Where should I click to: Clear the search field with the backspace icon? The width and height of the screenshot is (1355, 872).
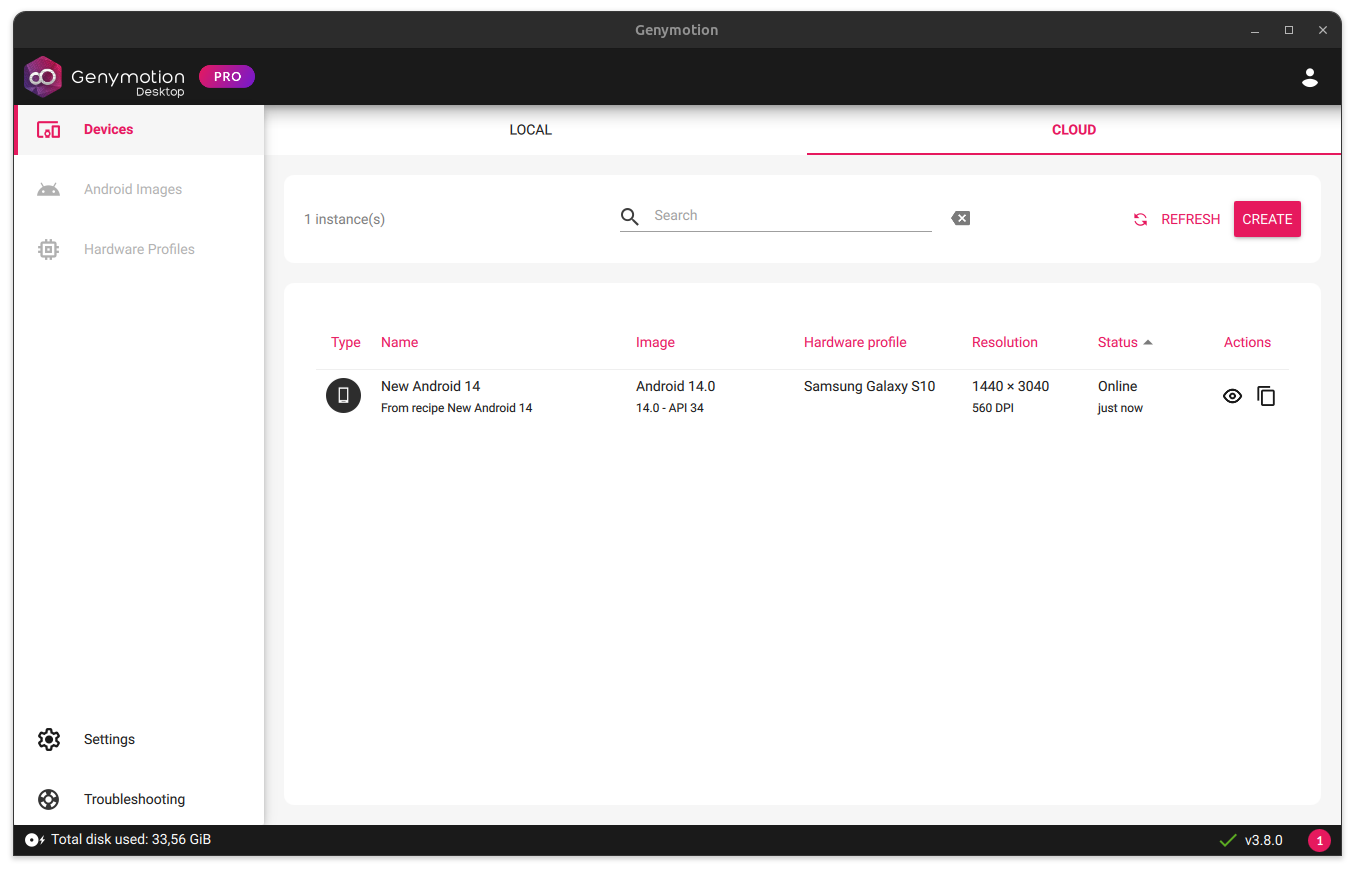click(959, 217)
